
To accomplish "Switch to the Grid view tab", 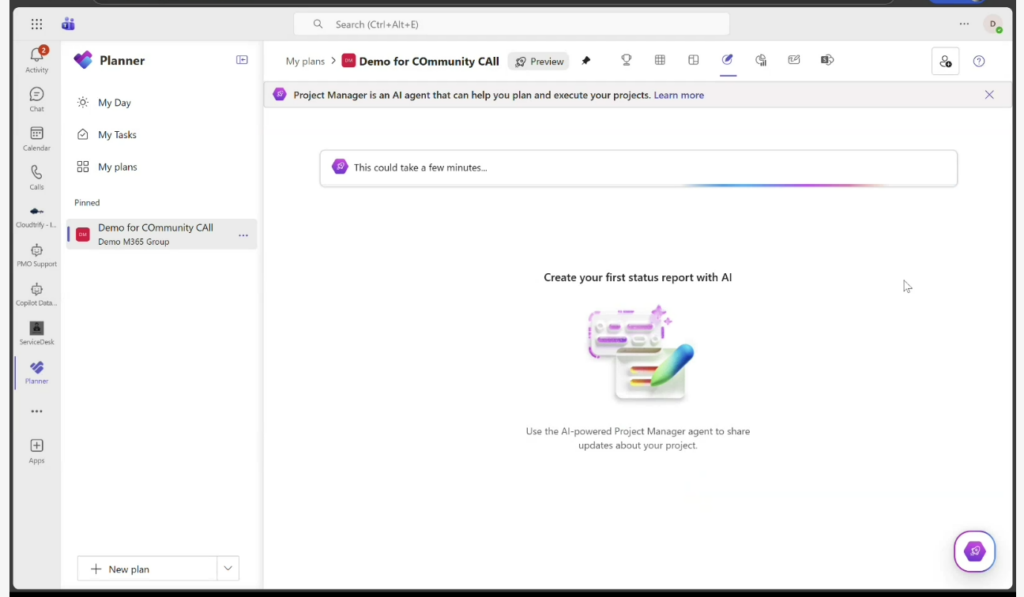I will (660, 60).
